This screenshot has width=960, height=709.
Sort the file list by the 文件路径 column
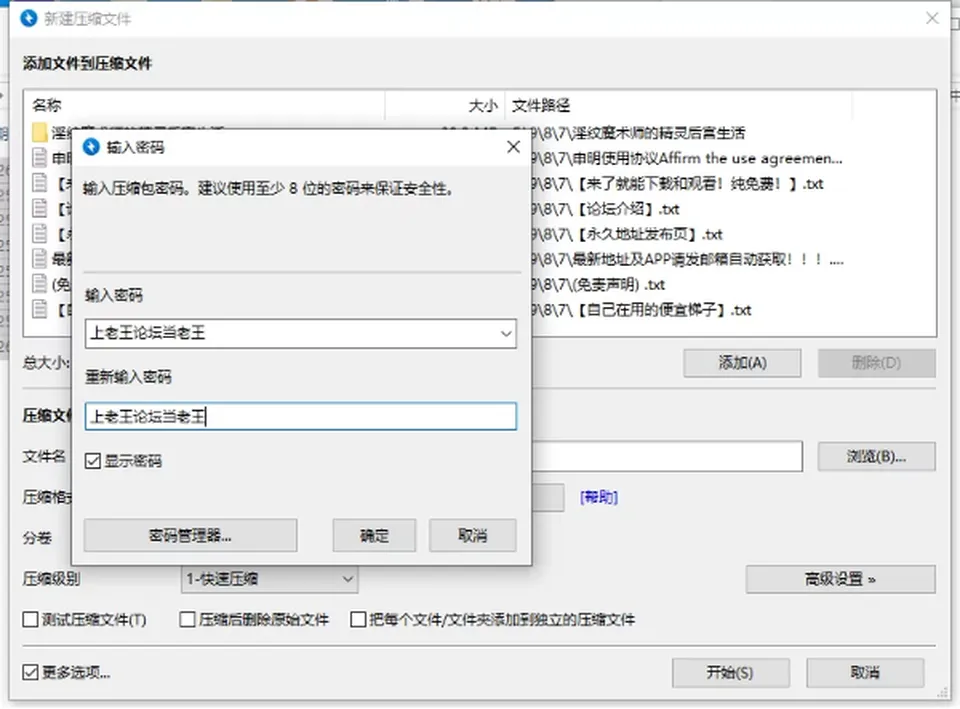tap(678, 105)
